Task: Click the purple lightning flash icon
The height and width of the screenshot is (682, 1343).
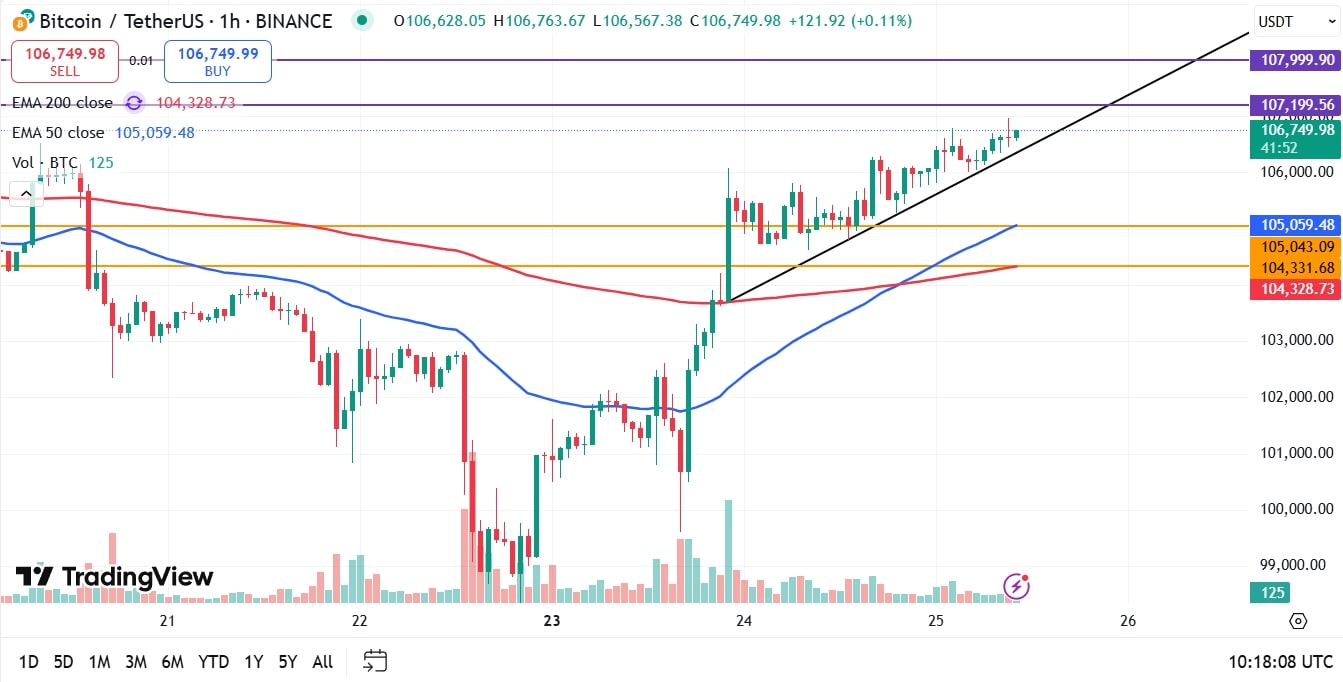Action: (1016, 585)
